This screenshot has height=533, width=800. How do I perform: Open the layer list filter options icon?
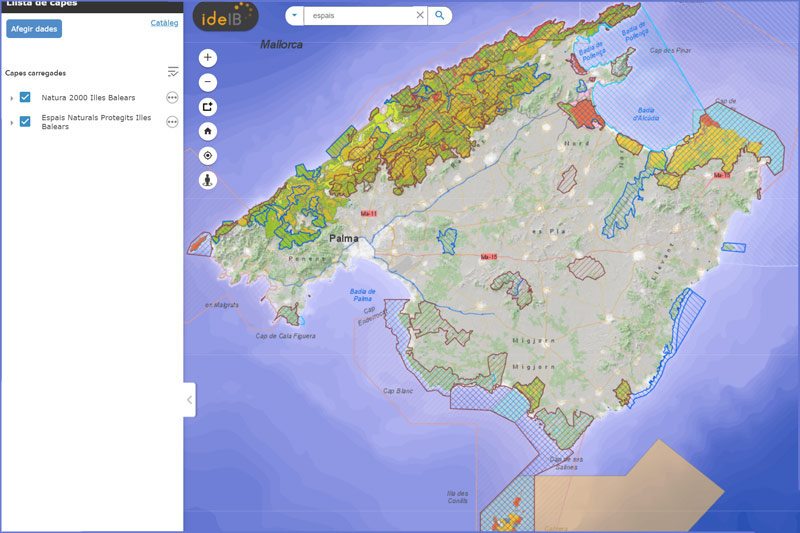tap(173, 72)
